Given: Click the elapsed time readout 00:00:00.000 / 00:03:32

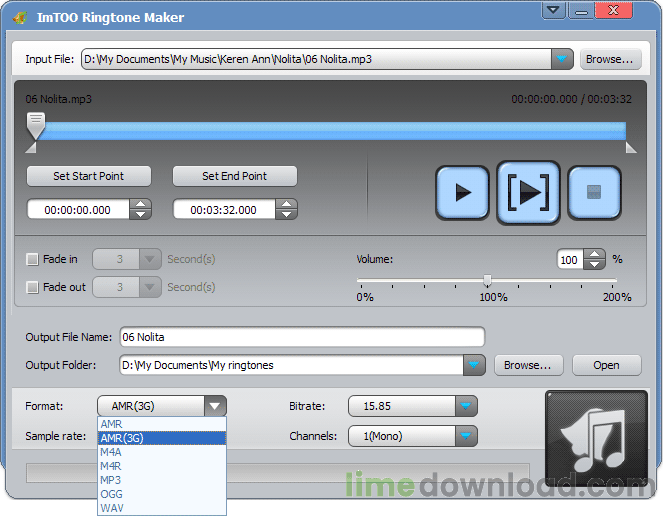Looking at the screenshot, I should pos(572,99).
